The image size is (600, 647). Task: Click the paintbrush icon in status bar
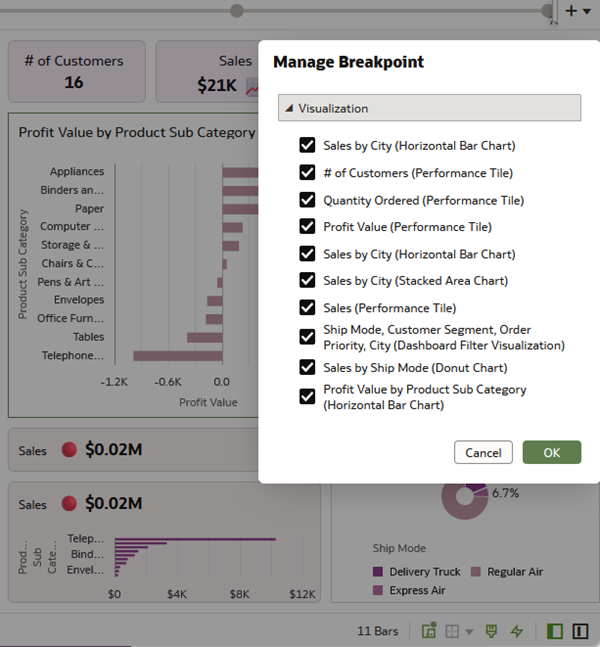point(491,631)
